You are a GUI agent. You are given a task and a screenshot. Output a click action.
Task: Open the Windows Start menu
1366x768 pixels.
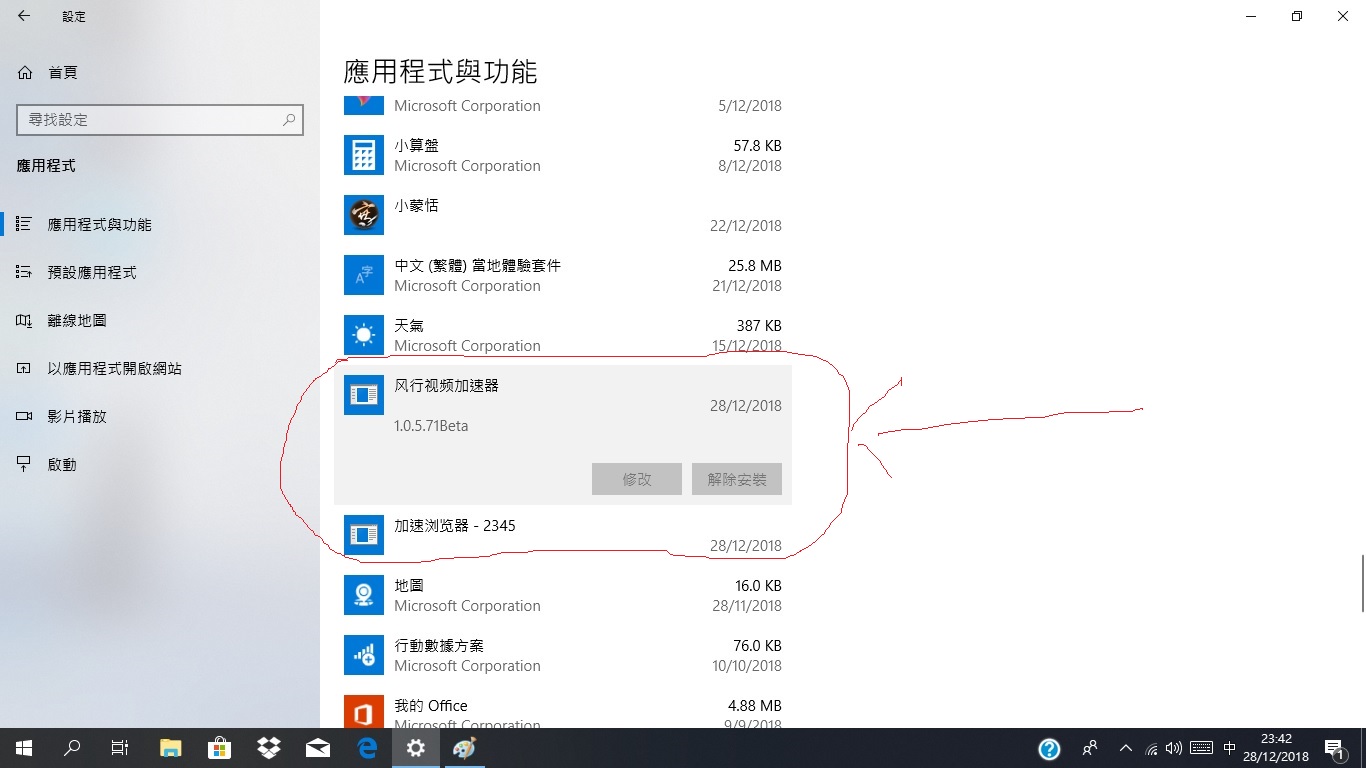point(23,748)
